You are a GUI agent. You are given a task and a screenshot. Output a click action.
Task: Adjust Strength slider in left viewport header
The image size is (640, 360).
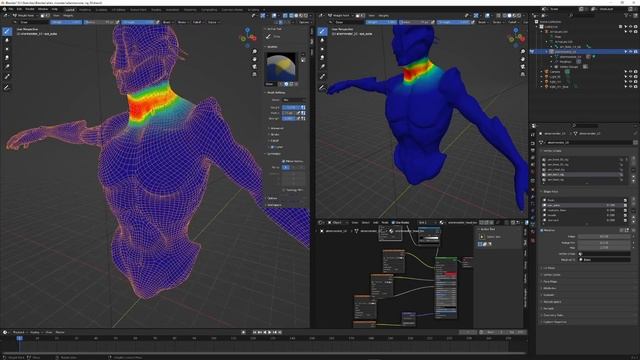click(x=137, y=22)
